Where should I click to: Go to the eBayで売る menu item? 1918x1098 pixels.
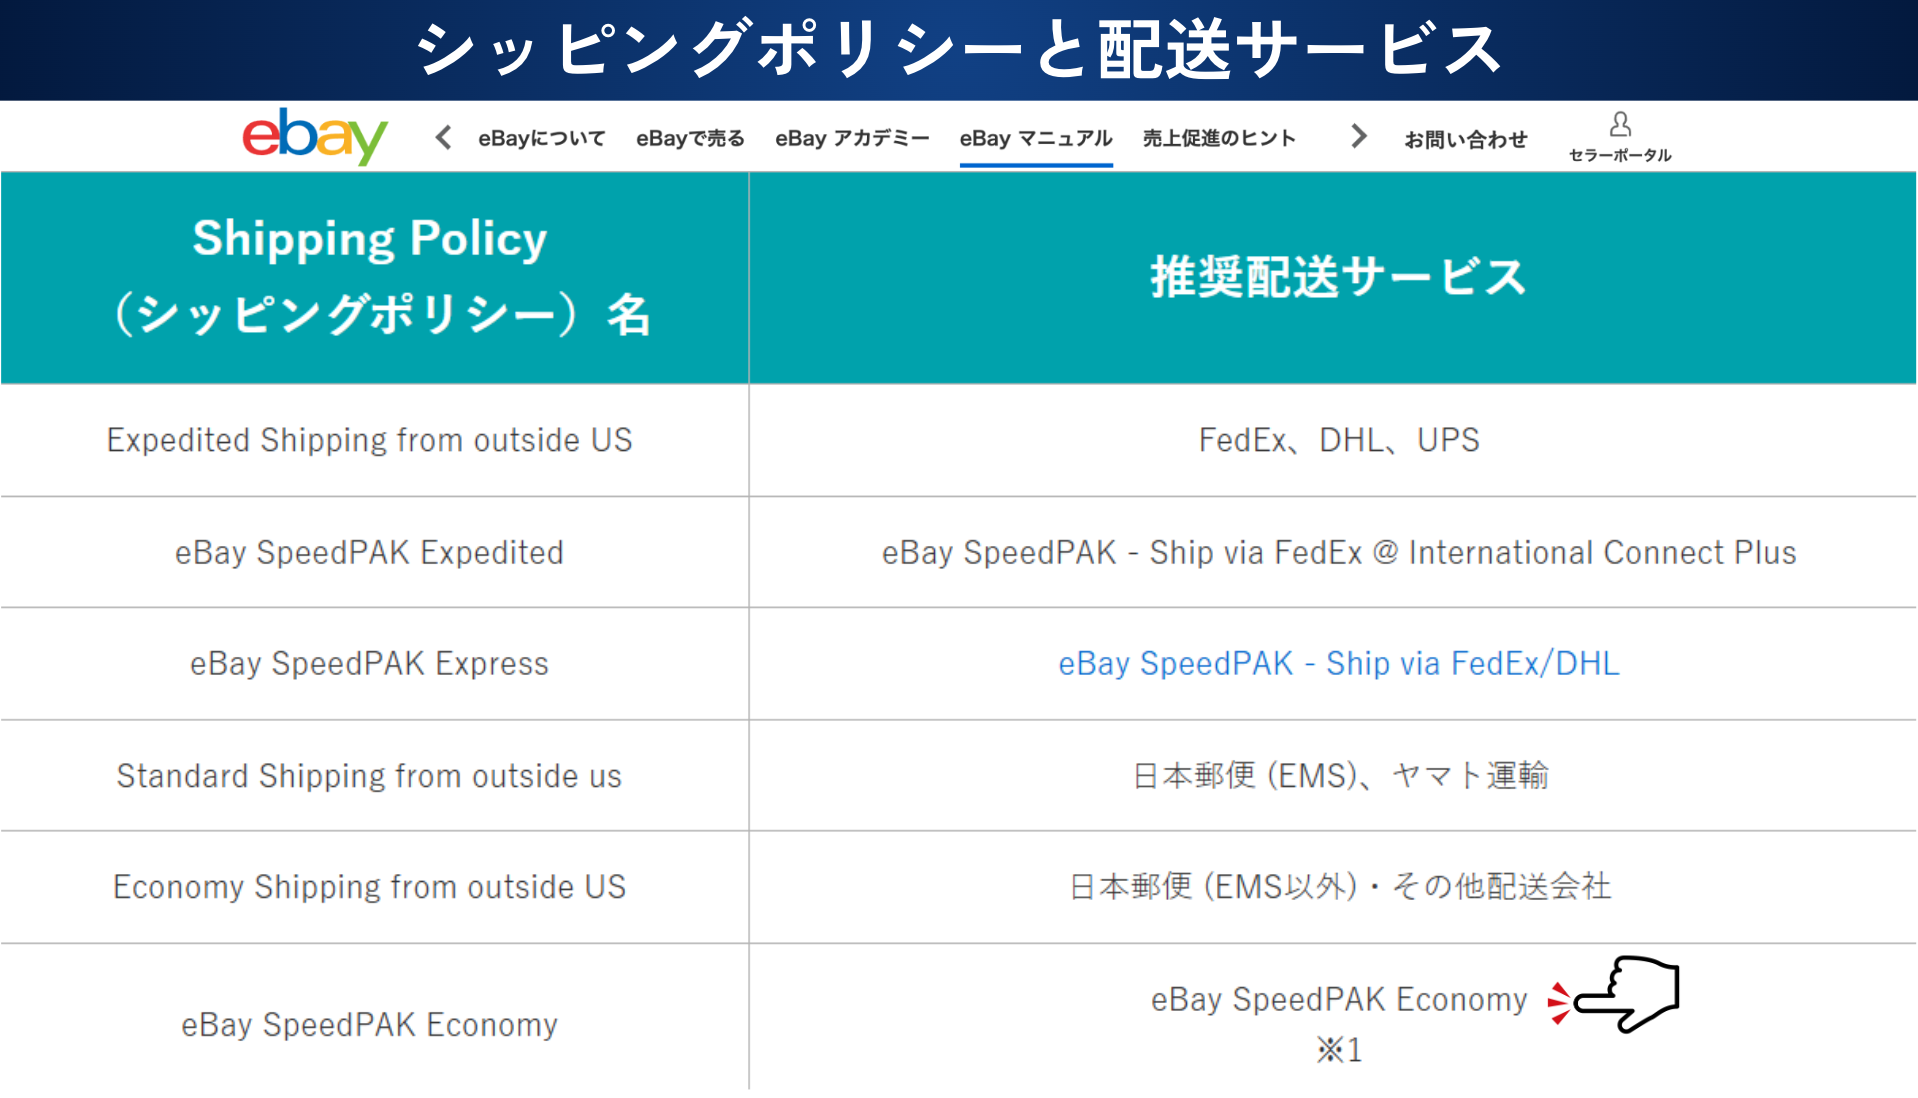(x=690, y=138)
